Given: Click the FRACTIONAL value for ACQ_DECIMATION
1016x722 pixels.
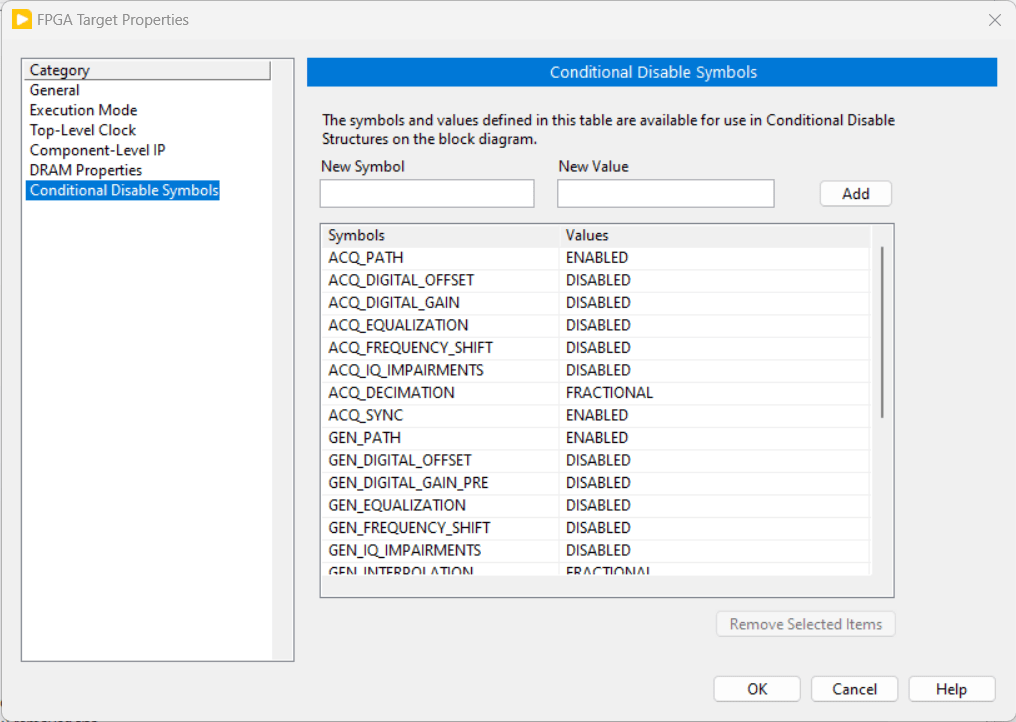Looking at the screenshot, I should (608, 392).
